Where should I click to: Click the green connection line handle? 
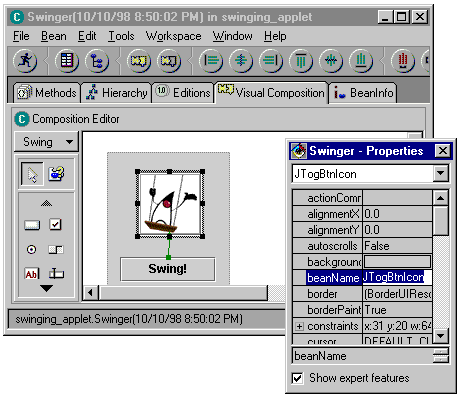[x=169, y=257]
